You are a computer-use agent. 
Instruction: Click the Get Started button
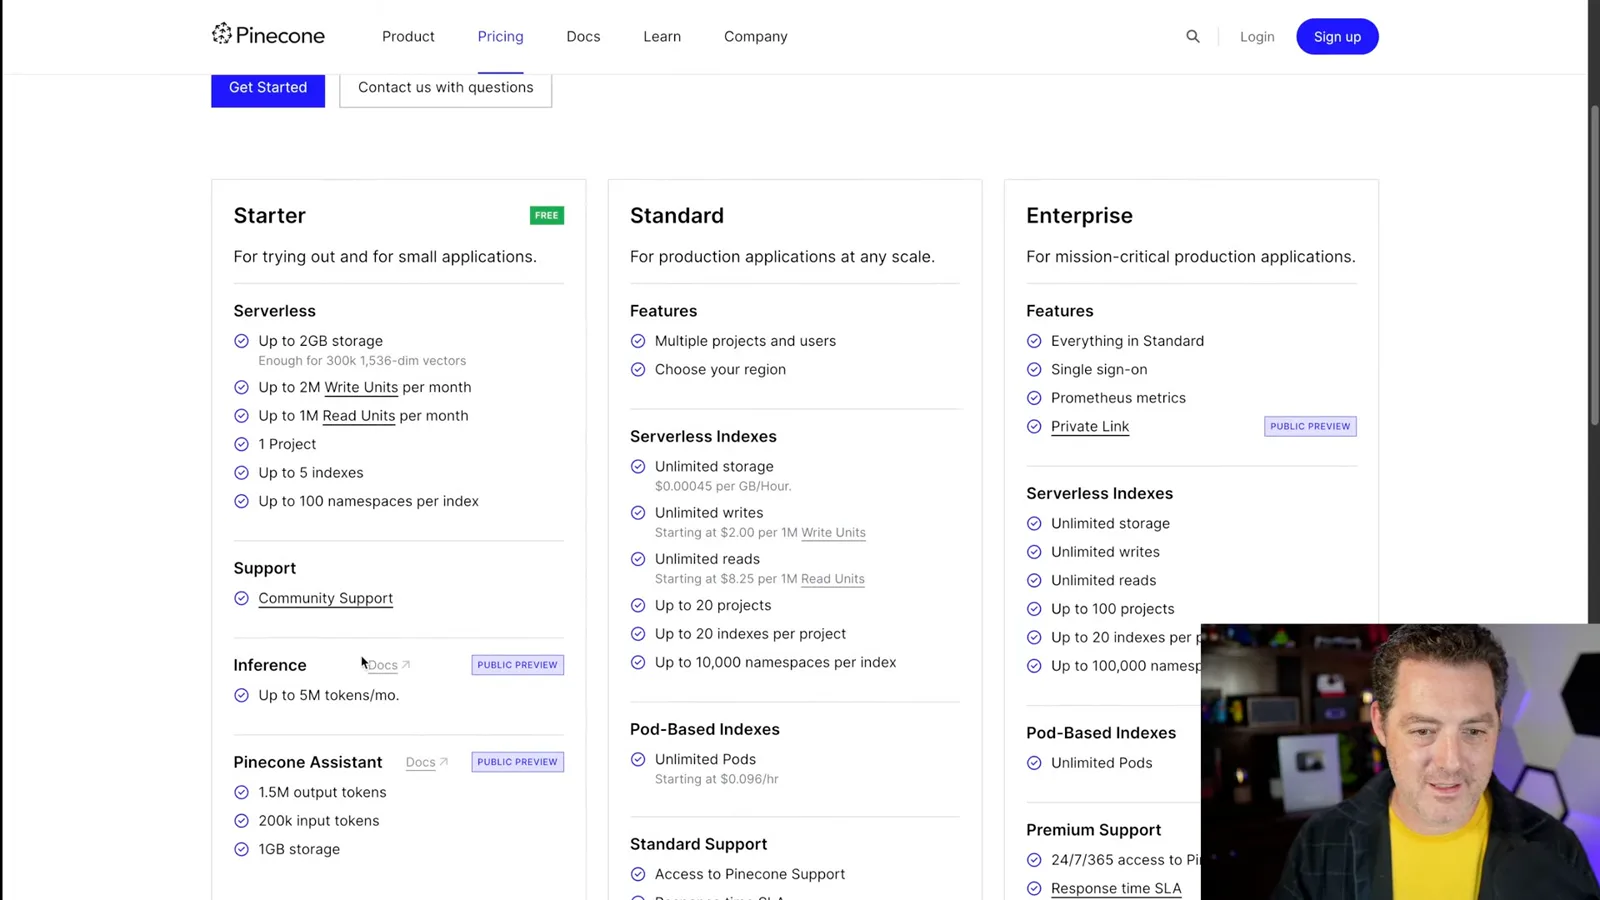(x=268, y=88)
